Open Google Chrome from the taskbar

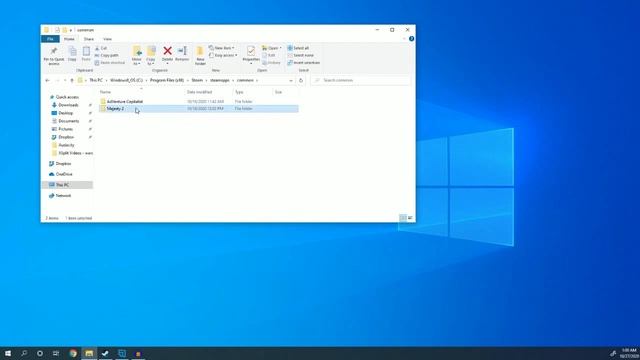tap(73, 353)
